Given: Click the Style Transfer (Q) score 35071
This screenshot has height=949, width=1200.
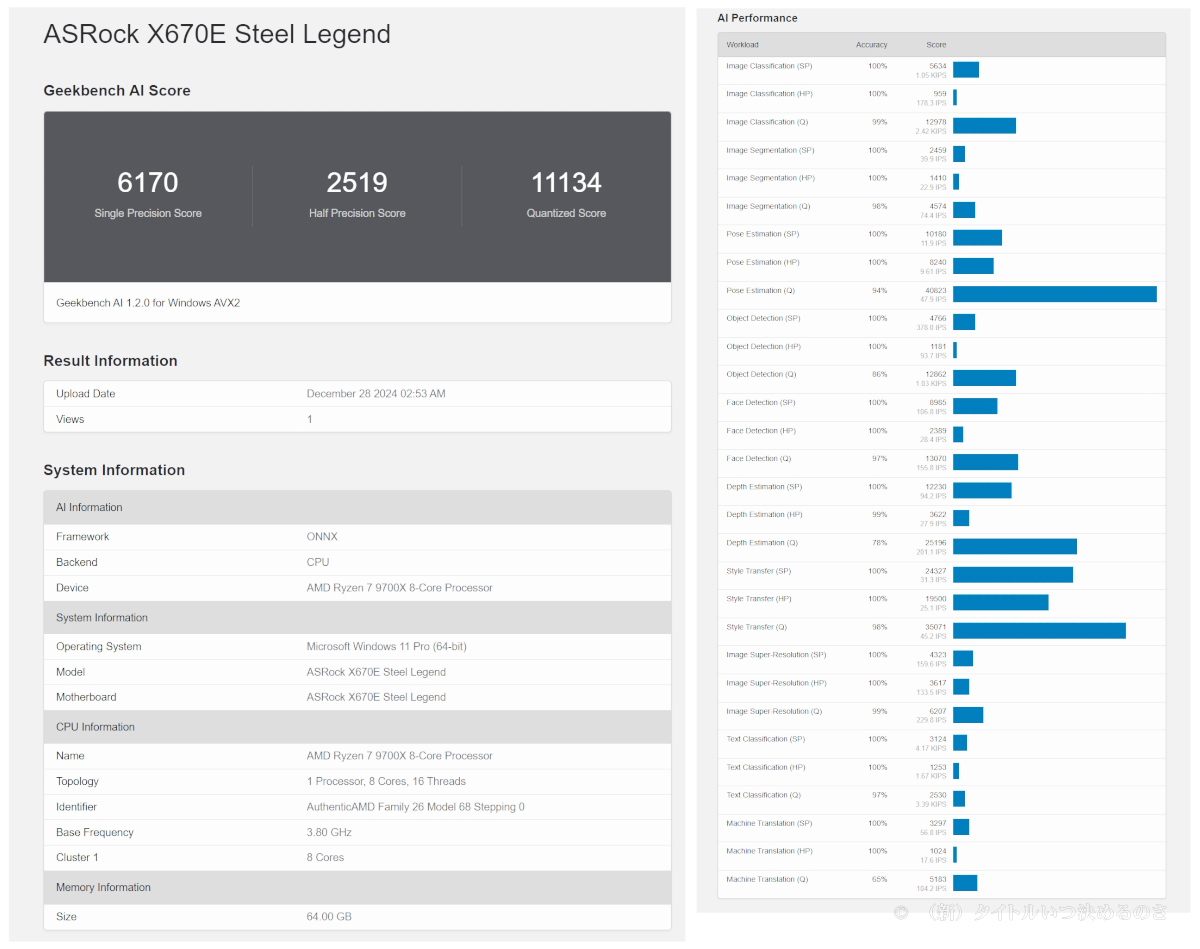Looking at the screenshot, I should coord(936,626).
